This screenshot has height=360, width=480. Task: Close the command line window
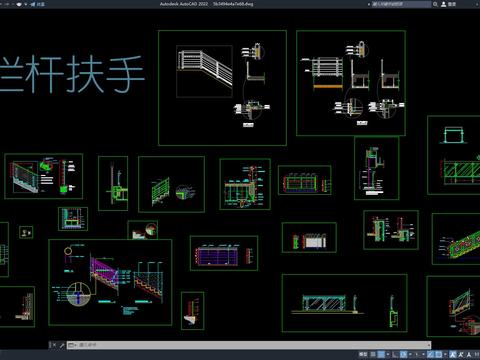click(54, 345)
